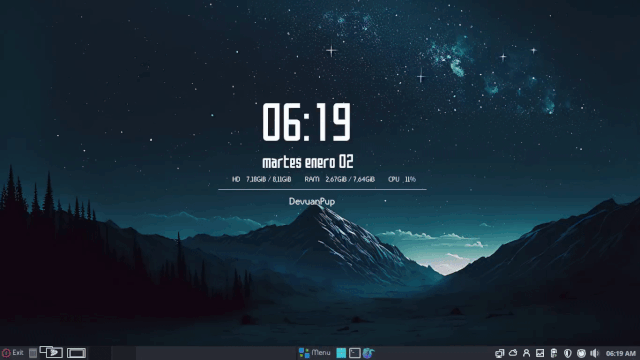
Task: Open the cyan file manager icon
Action: click(341, 353)
